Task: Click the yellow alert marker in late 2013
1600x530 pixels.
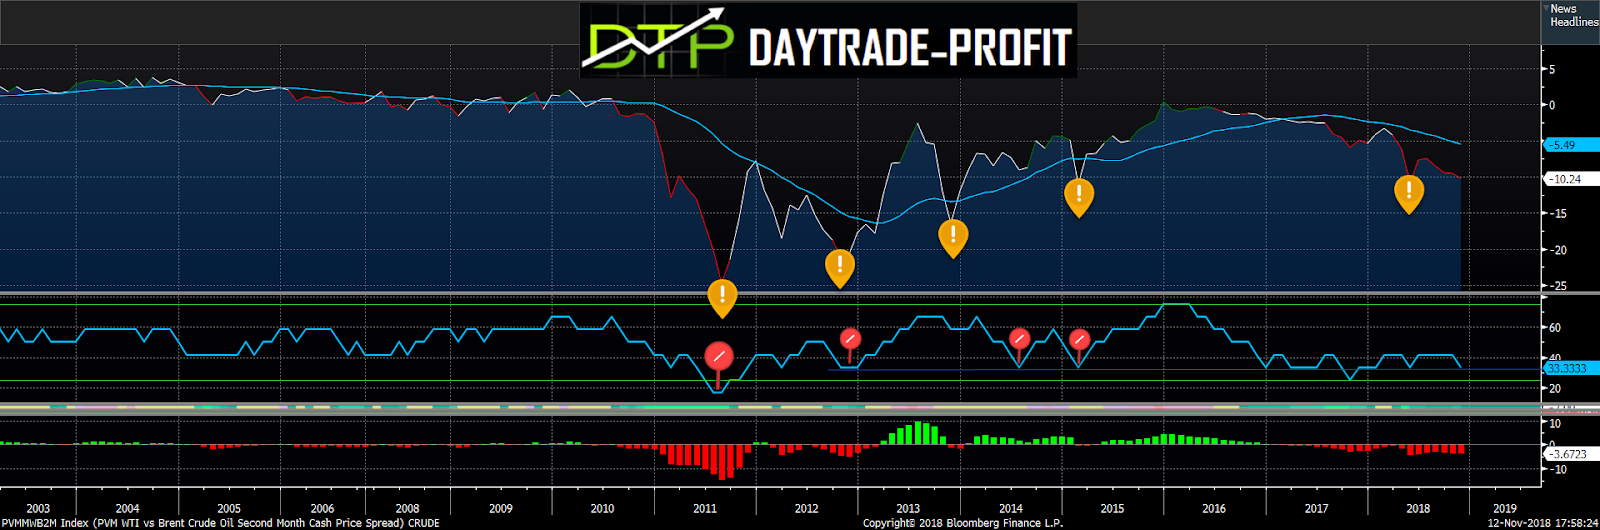Action: [953, 238]
